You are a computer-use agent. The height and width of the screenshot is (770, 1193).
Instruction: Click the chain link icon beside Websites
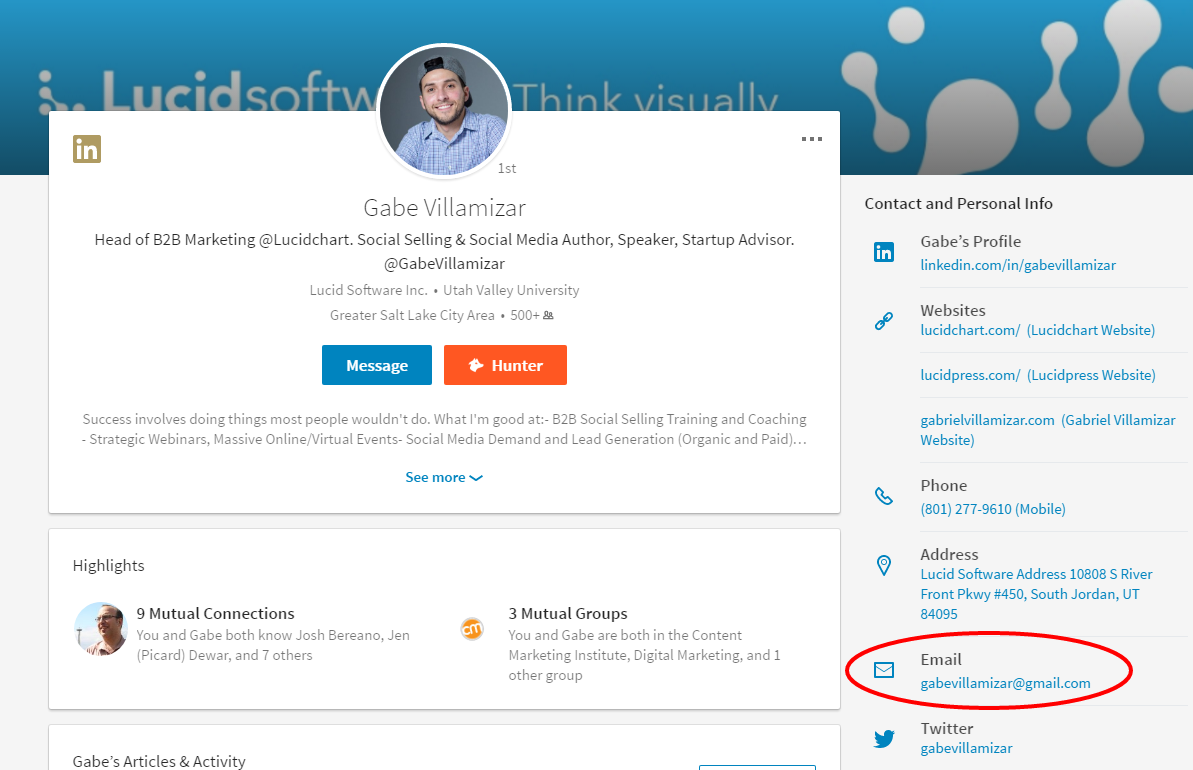883,321
